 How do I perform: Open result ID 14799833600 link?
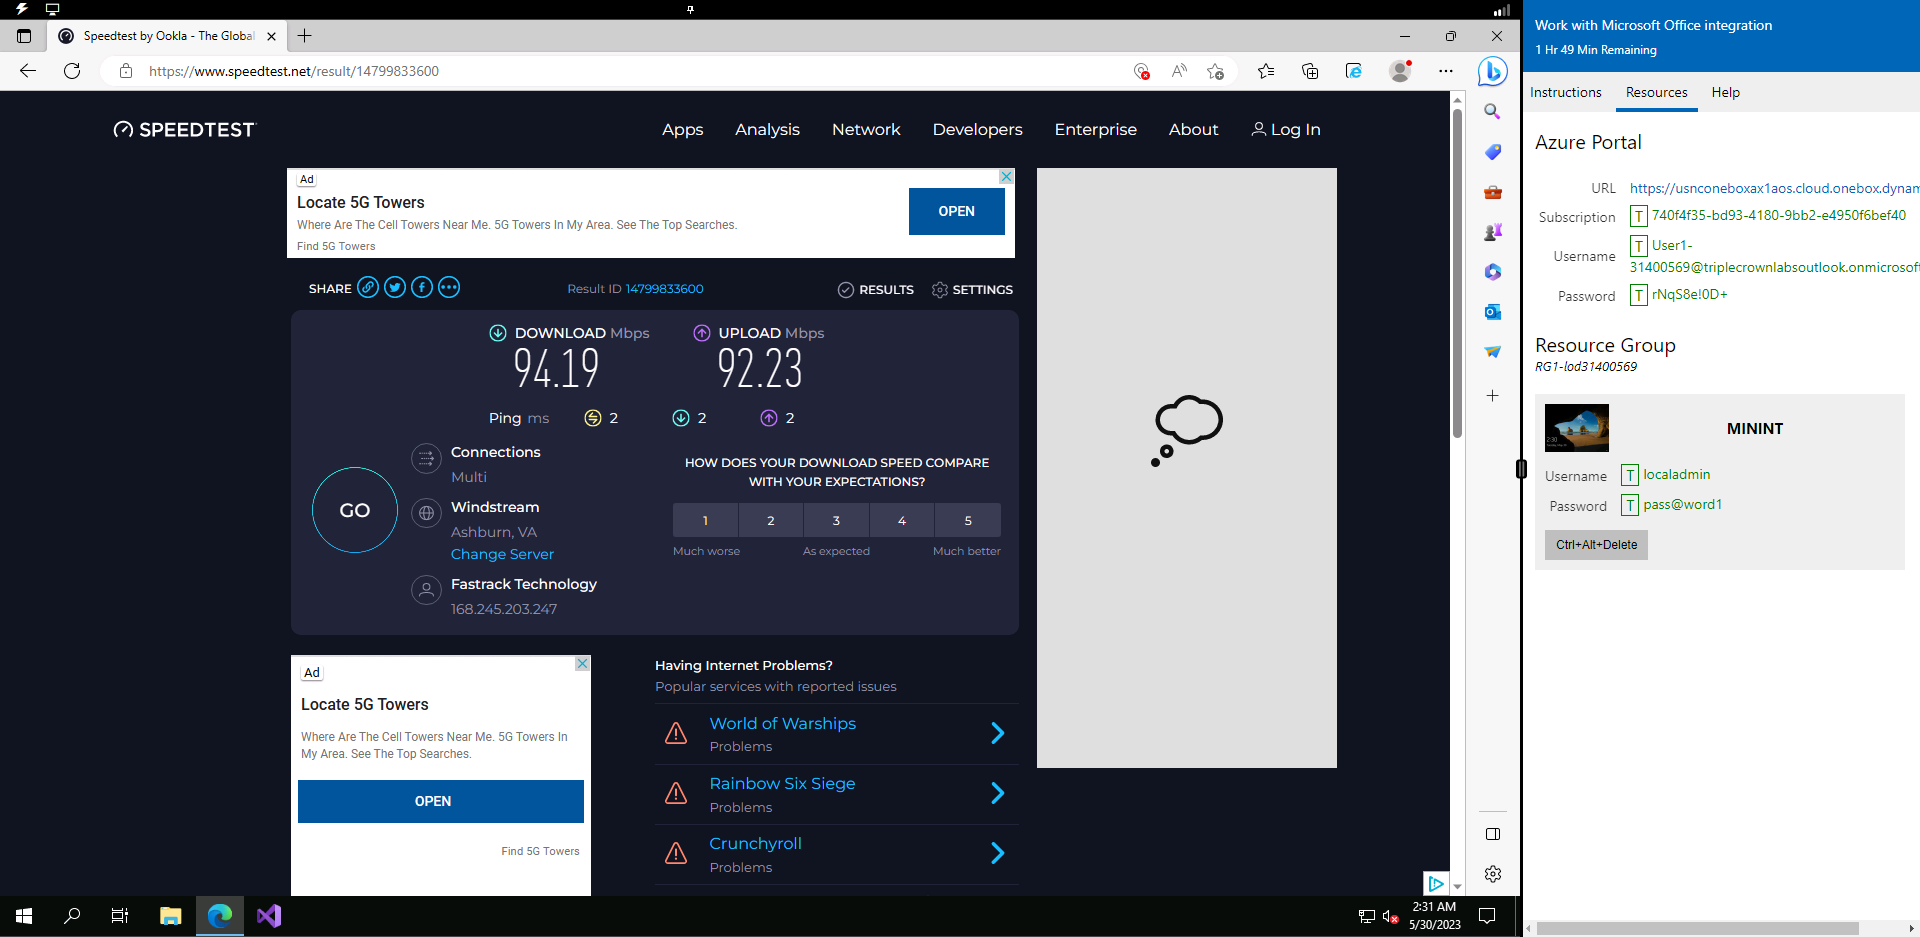tap(664, 289)
